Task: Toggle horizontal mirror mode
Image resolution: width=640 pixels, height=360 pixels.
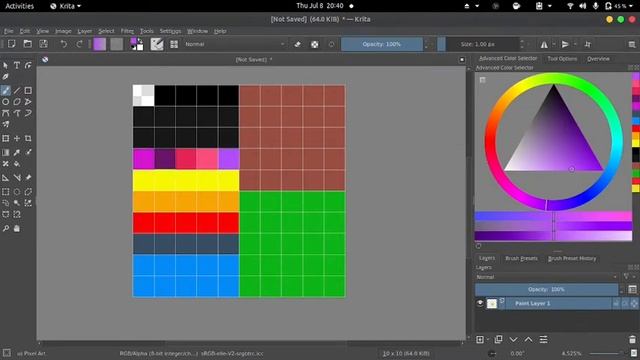Action: pos(544,44)
